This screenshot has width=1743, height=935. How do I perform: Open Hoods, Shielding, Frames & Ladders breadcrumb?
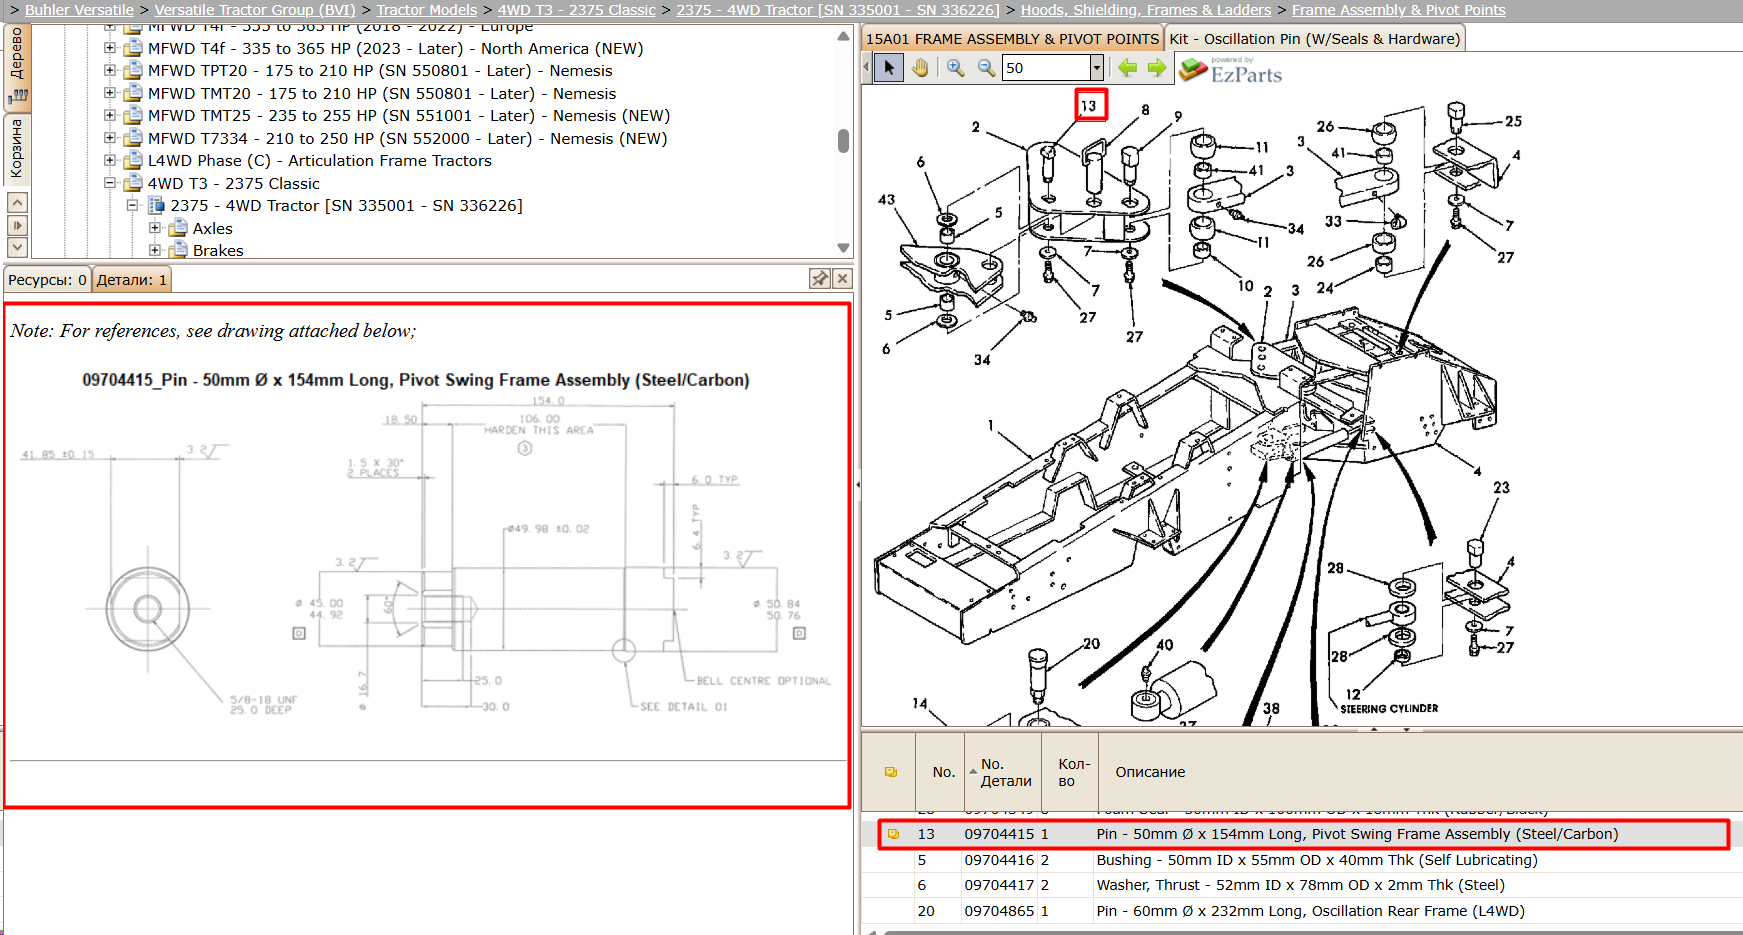[1146, 10]
